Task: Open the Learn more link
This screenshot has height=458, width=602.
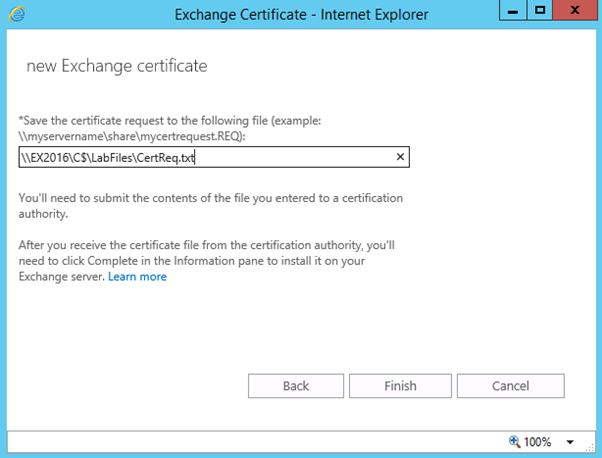Action: (x=137, y=276)
